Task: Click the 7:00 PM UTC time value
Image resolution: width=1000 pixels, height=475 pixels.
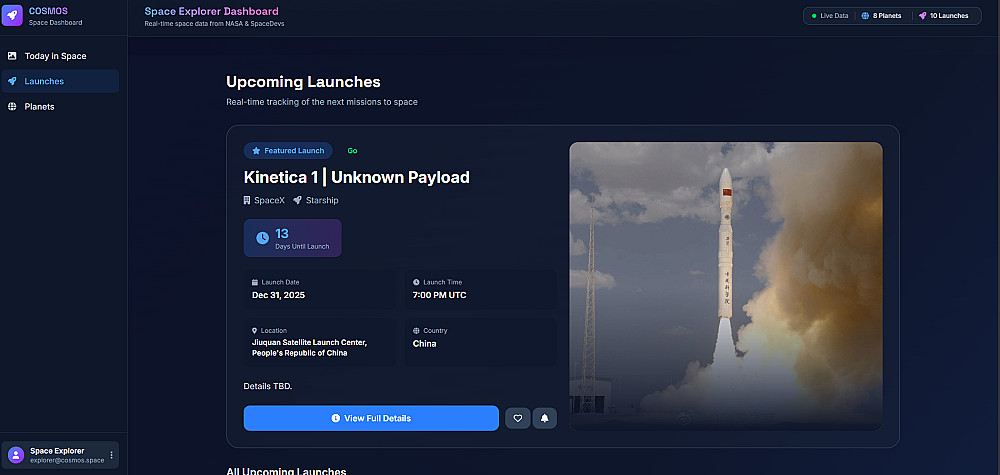Action: 439,295
